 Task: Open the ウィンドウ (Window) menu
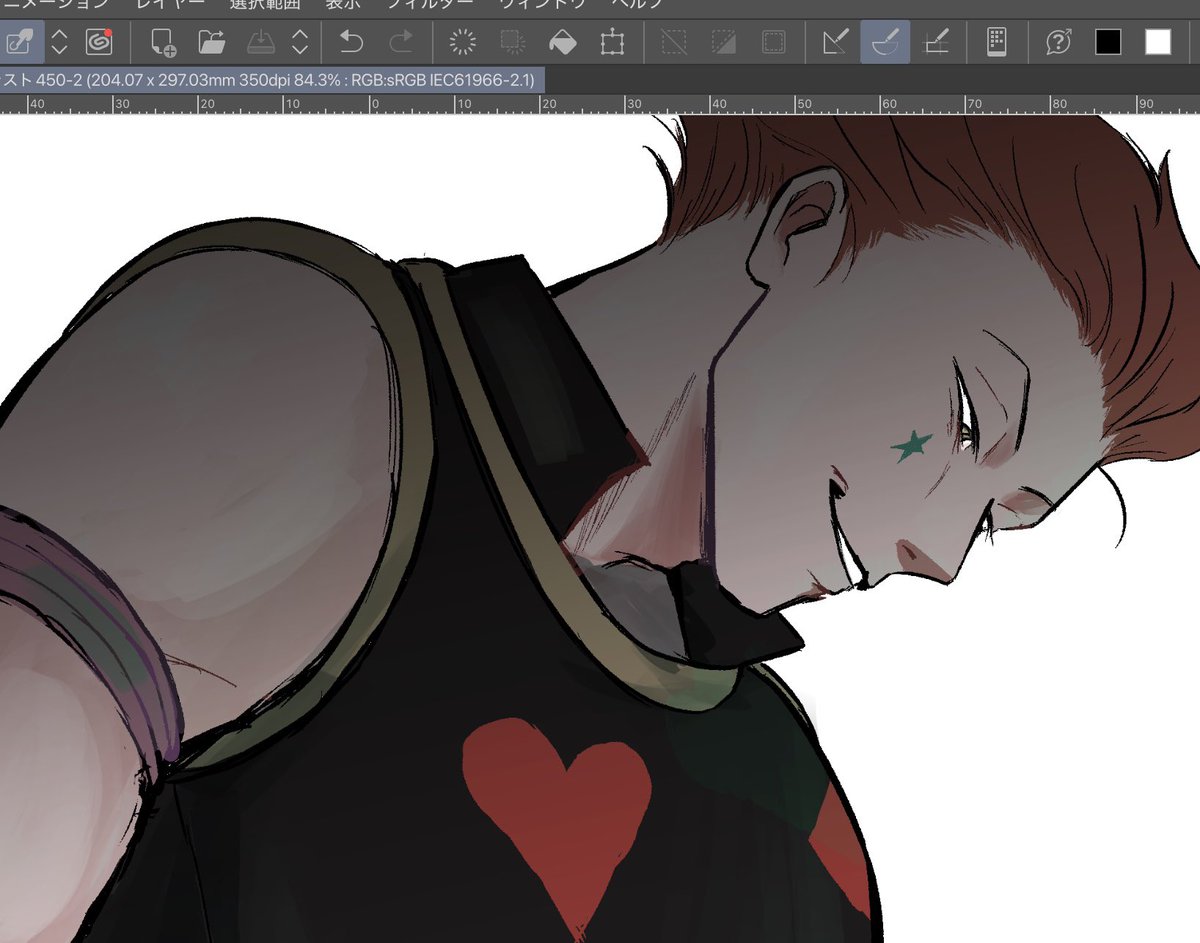tap(542, 4)
